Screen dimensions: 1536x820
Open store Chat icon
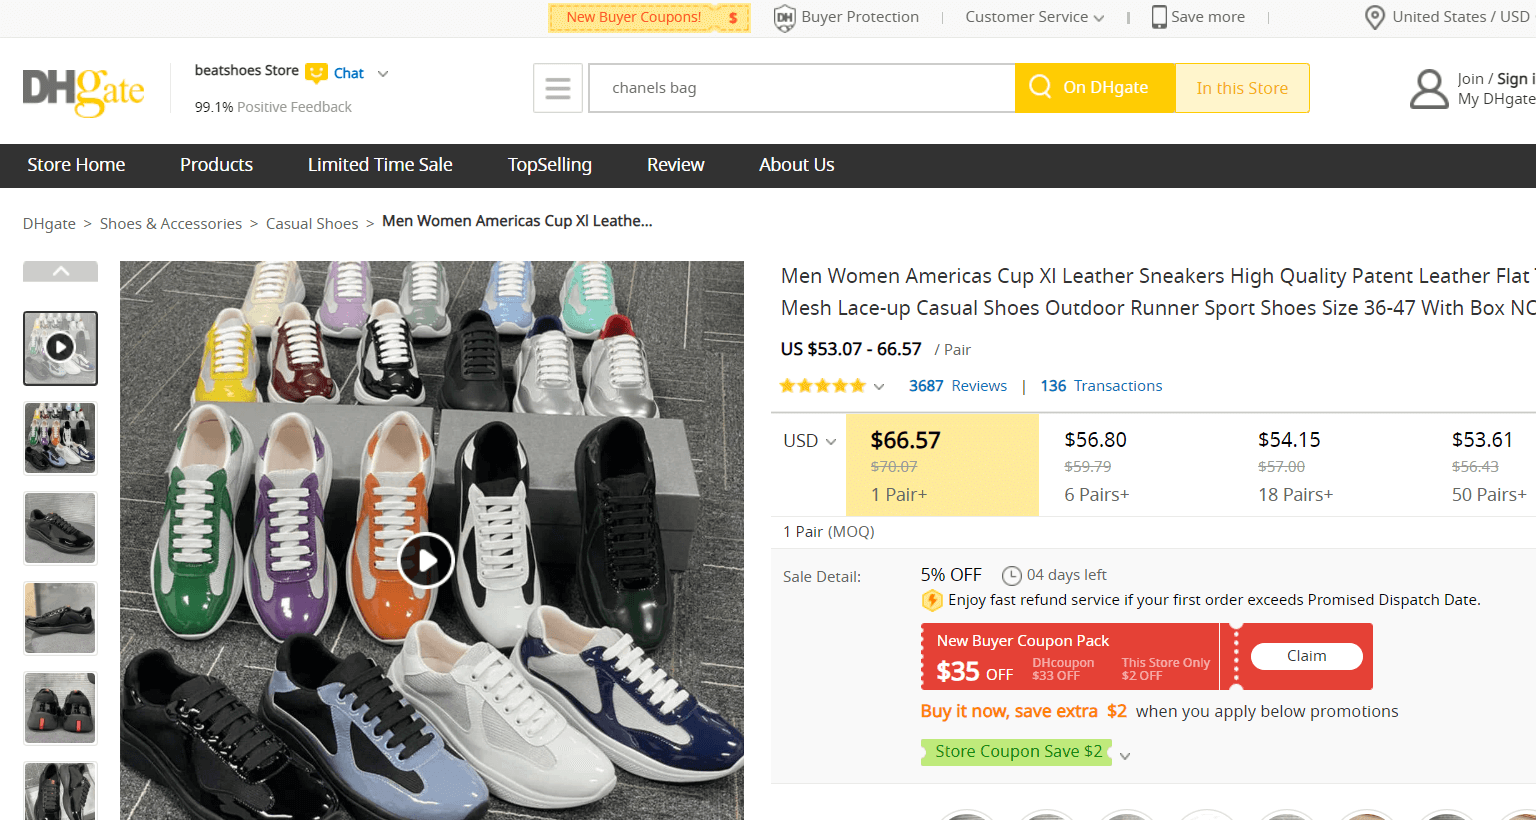(317, 73)
